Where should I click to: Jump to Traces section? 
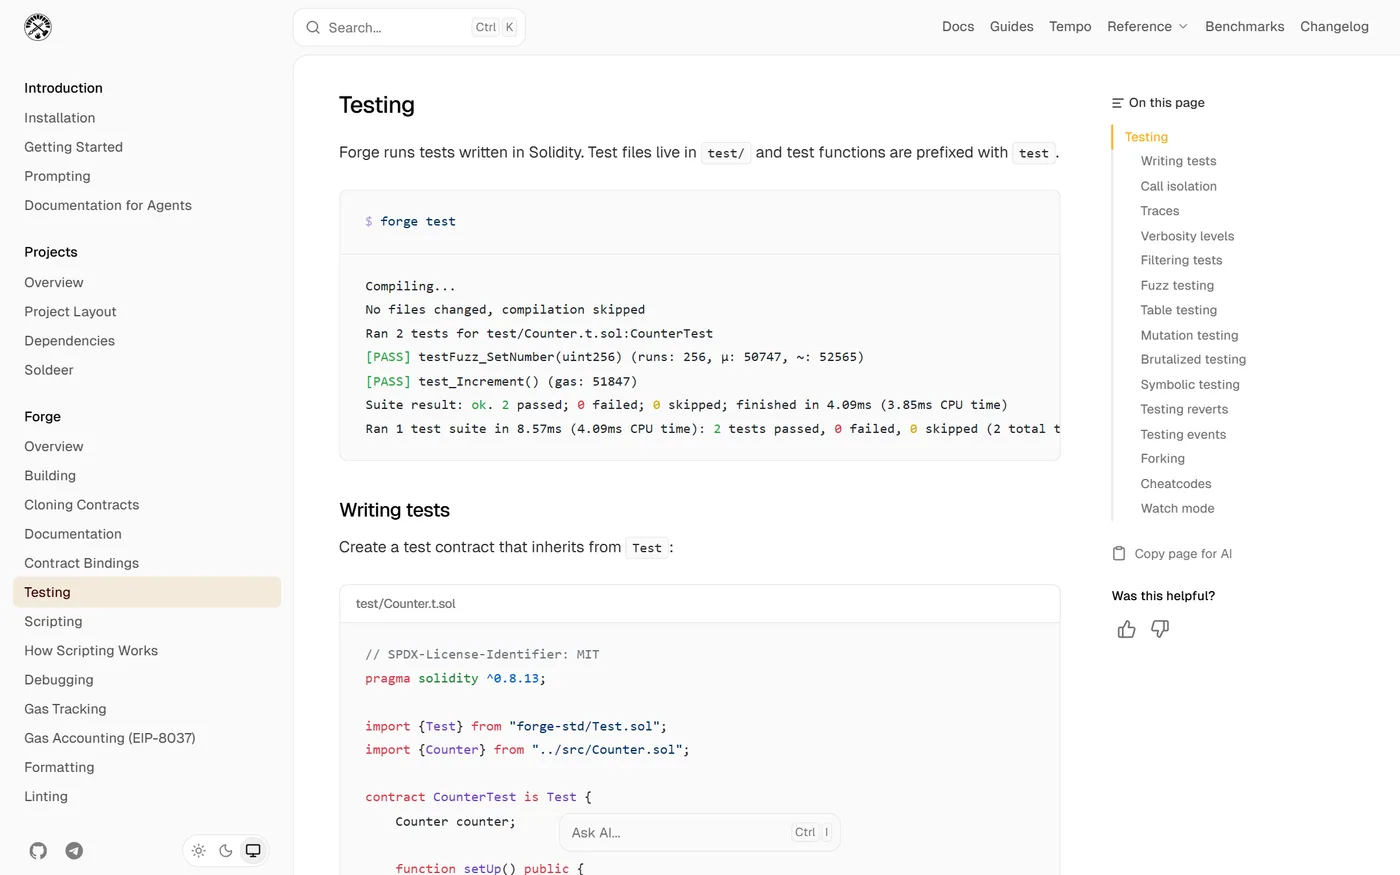point(1160,211)
